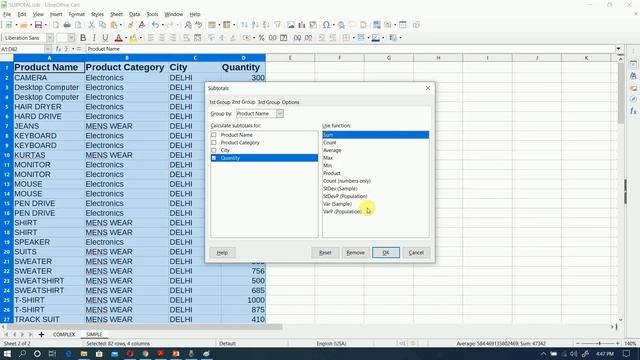The width and height of the screenshot is (640, 360).
Task: Click the Format as Percent icon
Action: point(261,38)
